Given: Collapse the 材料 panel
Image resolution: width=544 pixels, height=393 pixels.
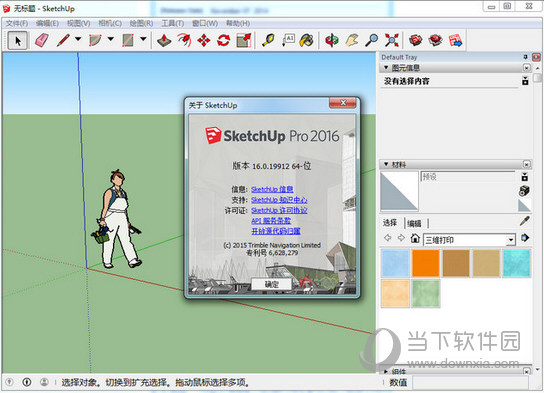Looking at the screenshot, I should (386, 164).
